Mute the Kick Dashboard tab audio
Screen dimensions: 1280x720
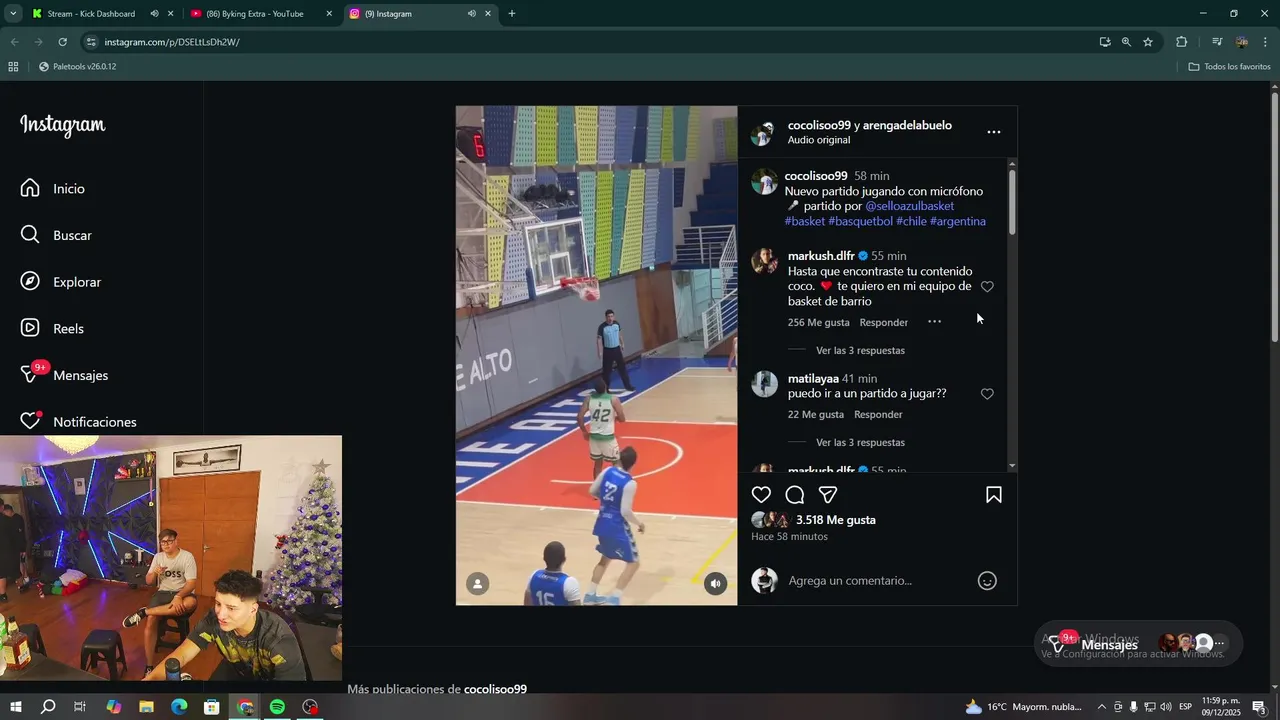pyautogui.click(x=154, y=14)
